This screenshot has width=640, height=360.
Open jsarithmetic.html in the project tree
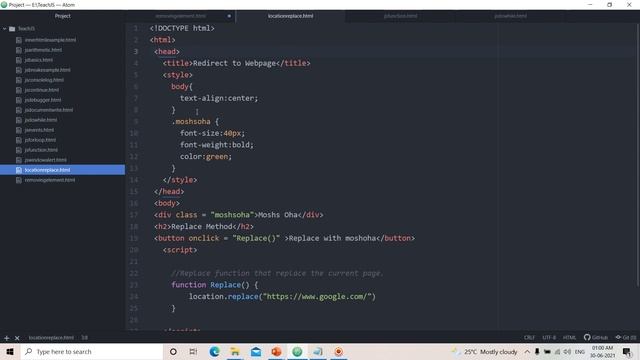(43, 50)
